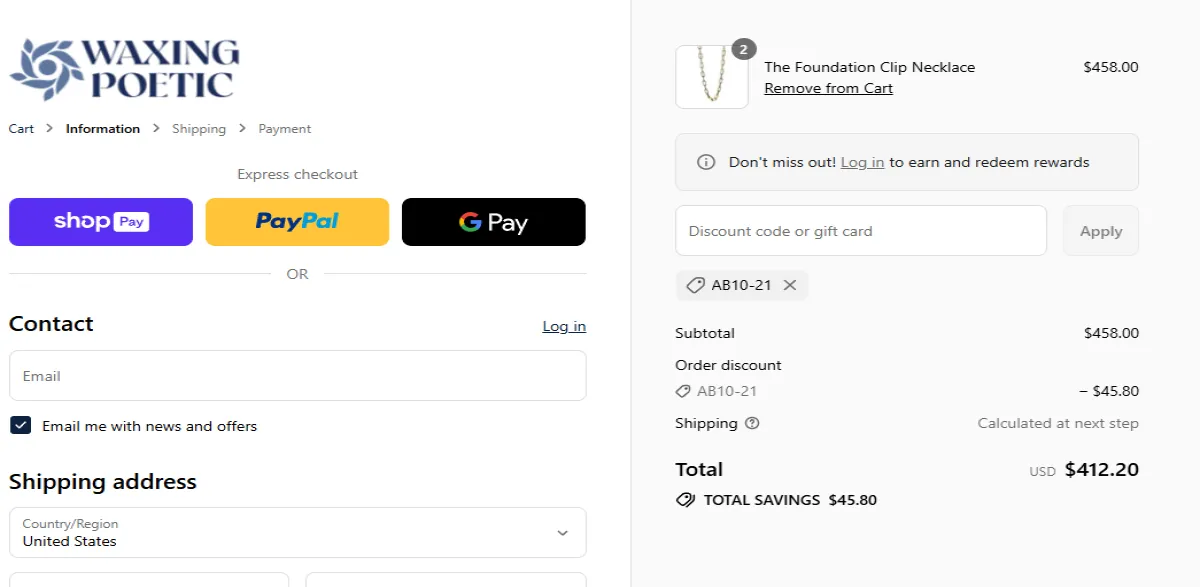Go back to the Cart step
The width and height of the screenshot is (1200, 587).
(x=21, y=128)
